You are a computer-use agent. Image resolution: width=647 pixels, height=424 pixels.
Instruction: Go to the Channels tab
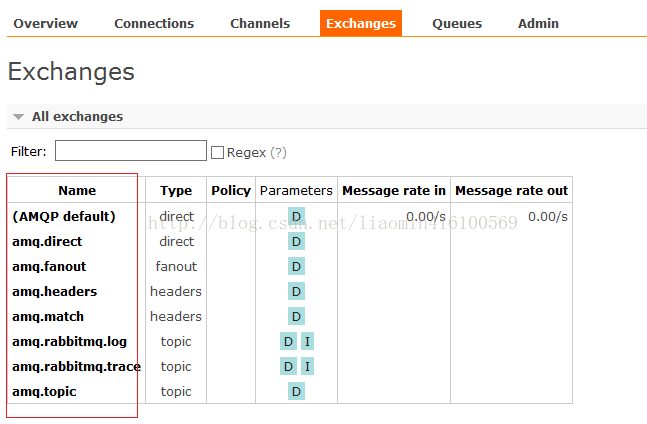260,24
